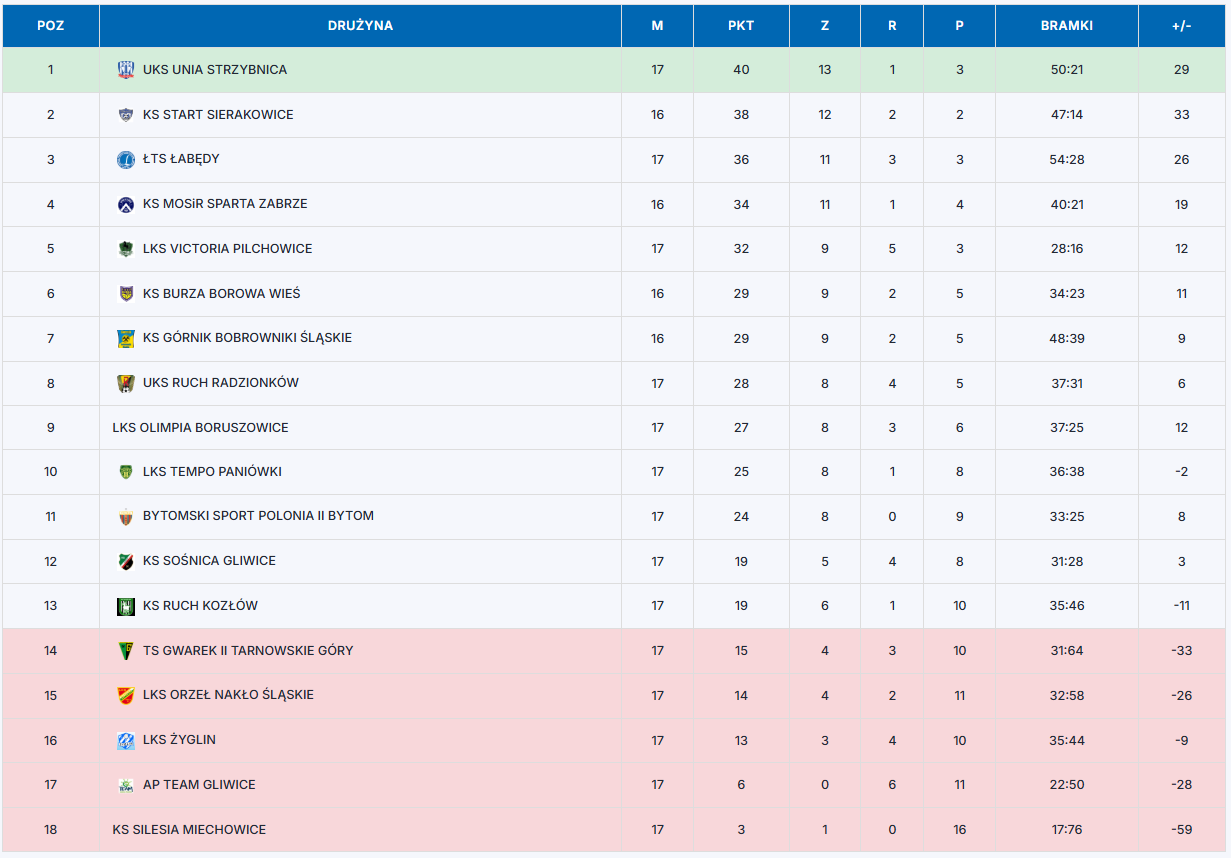
Task: Click the POZ column header
Action: pyautogui.click(x=51, y=26)
